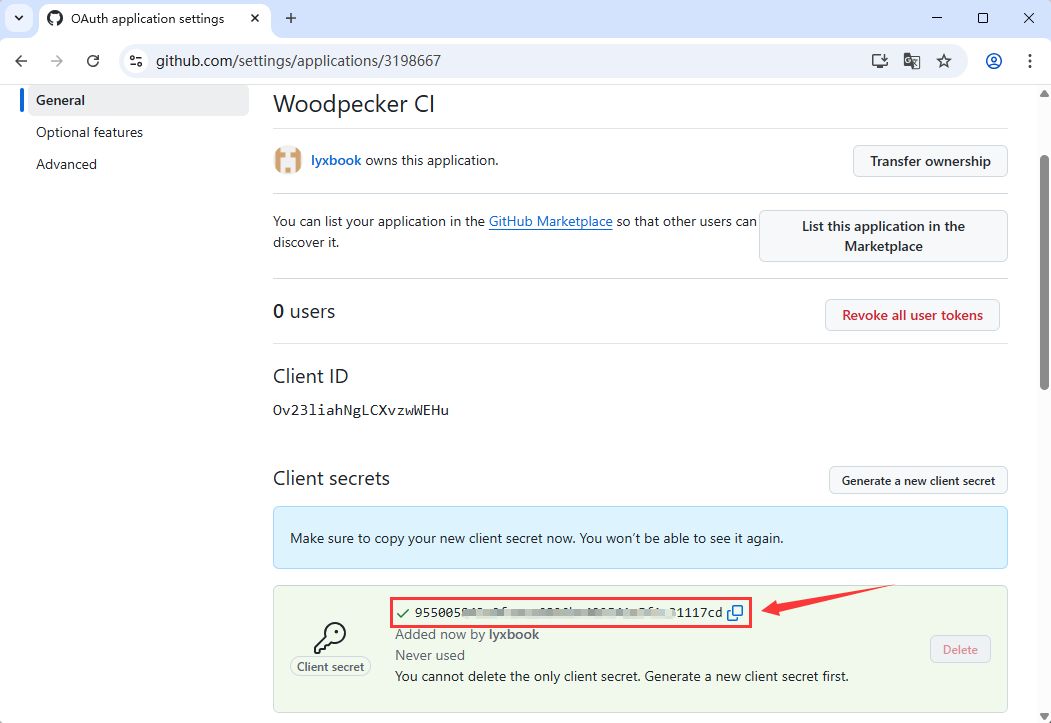Open Optional features in sidebar
The width and height of the screenshot is (1051, 723).
(89, 133)
